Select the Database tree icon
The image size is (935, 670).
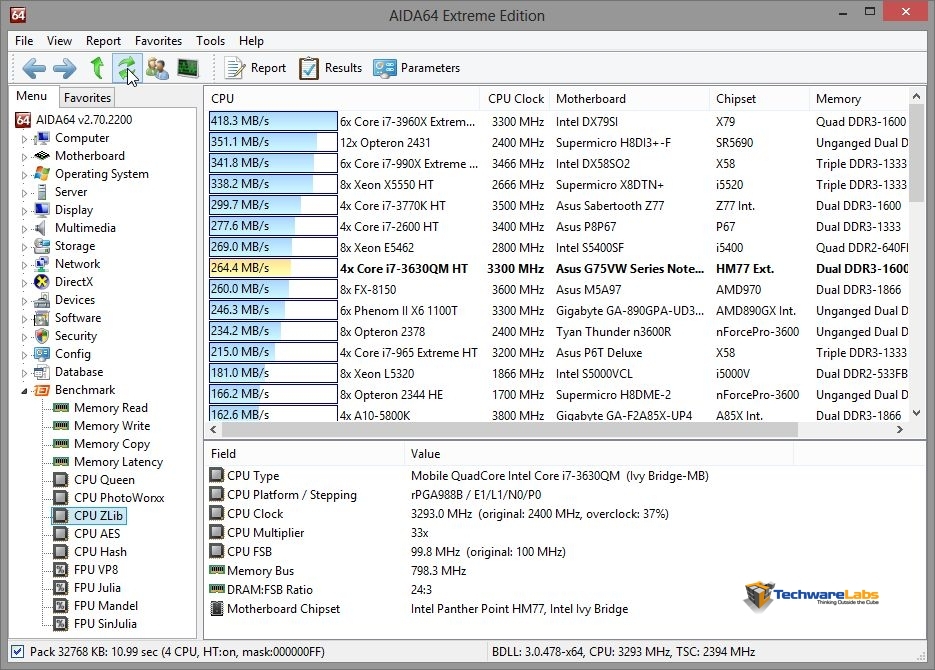42,372
